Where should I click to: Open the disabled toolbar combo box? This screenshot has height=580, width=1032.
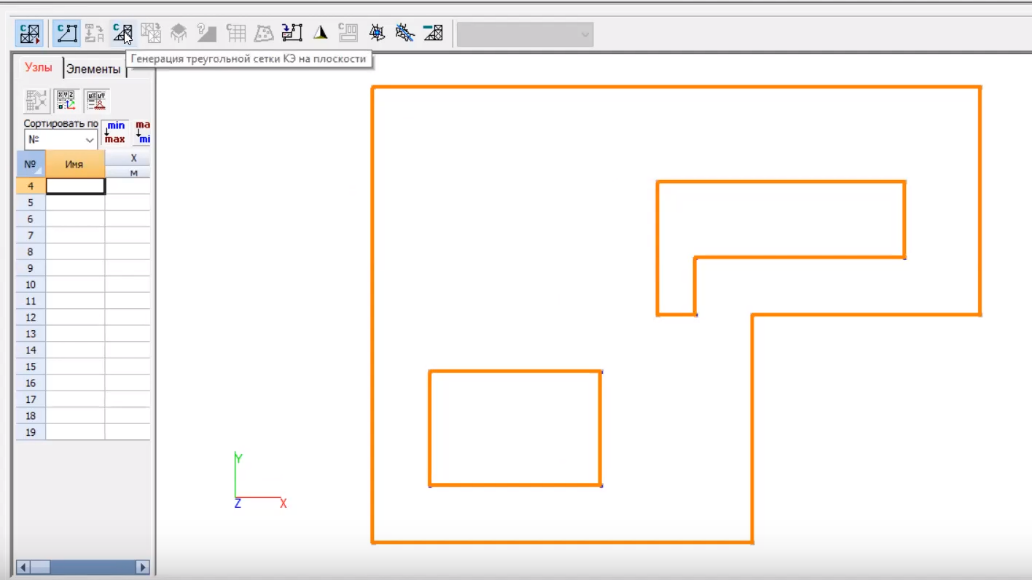525,34
